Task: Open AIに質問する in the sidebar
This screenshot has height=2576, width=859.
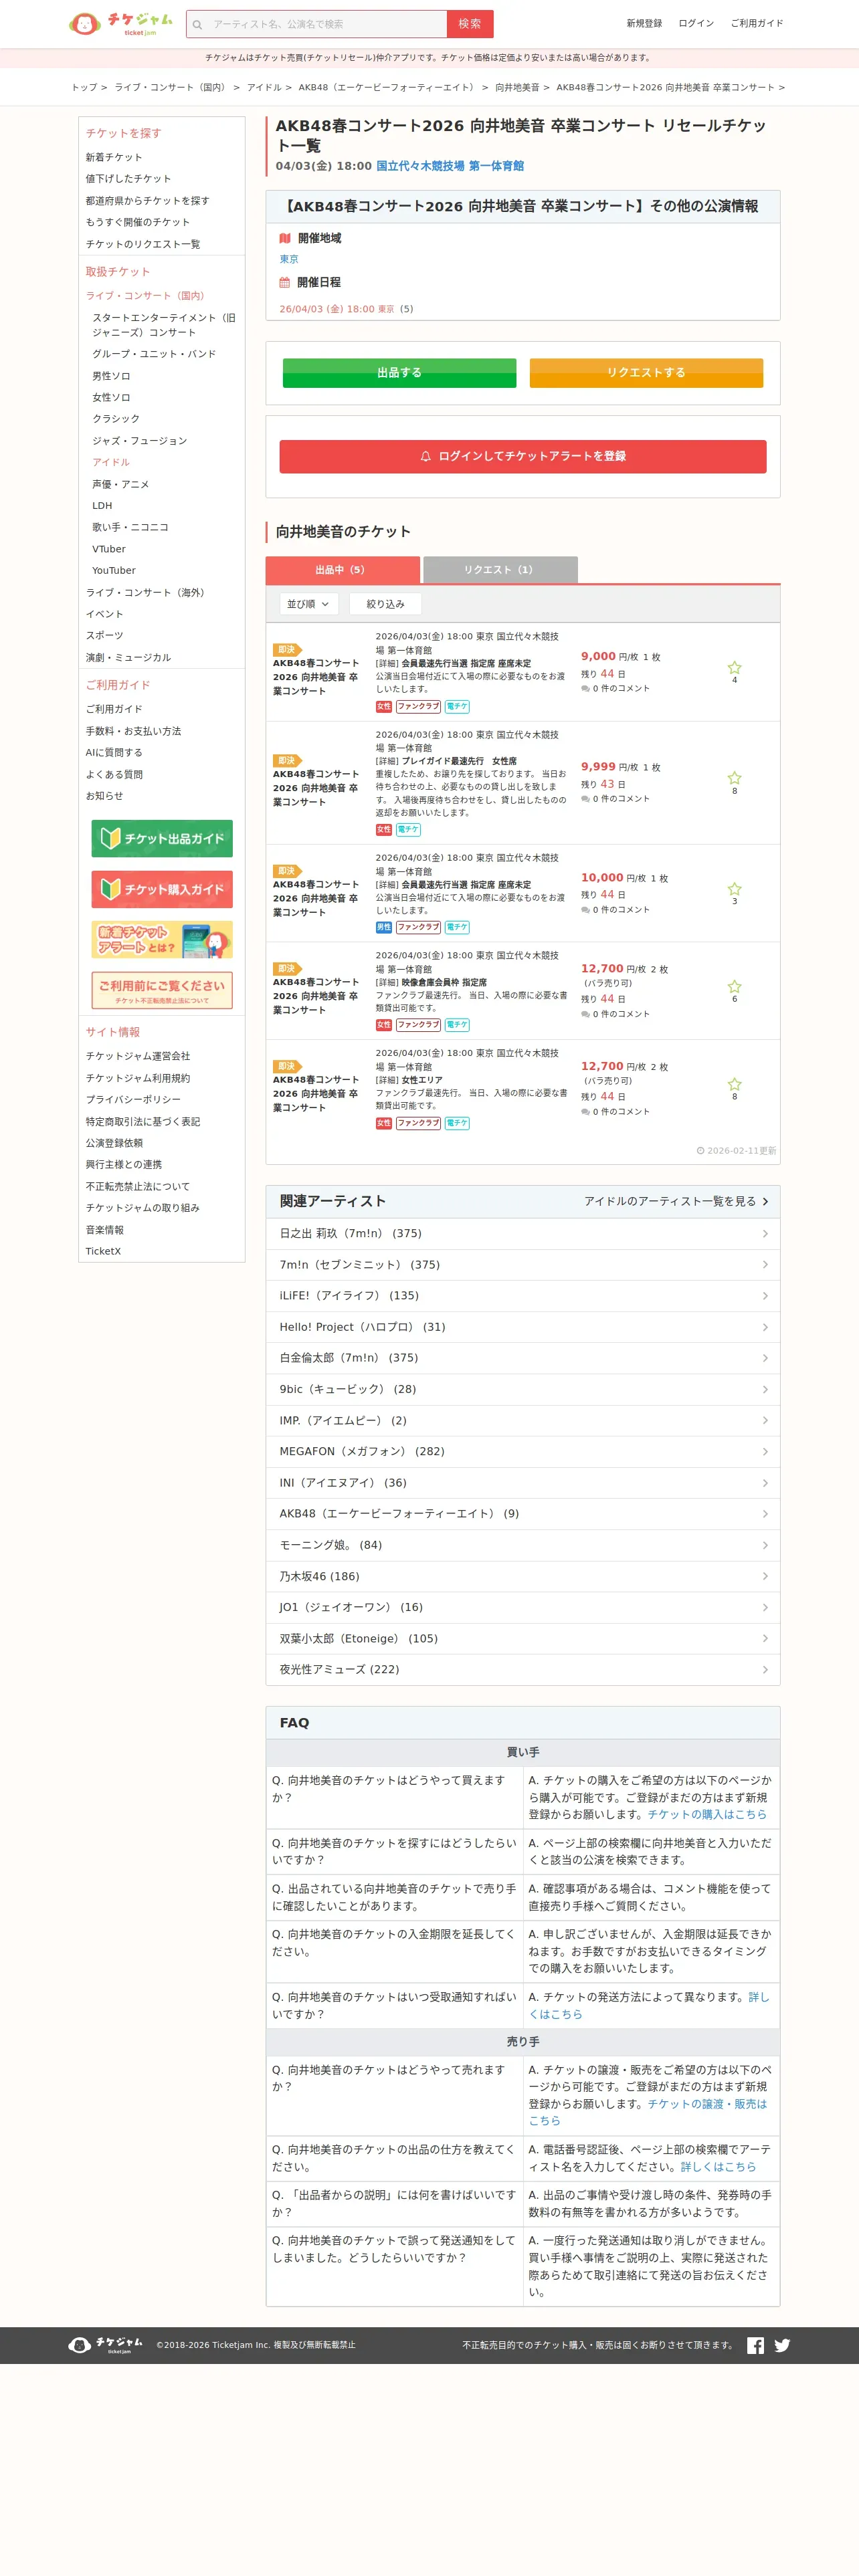Action: (x=114, y=753)
